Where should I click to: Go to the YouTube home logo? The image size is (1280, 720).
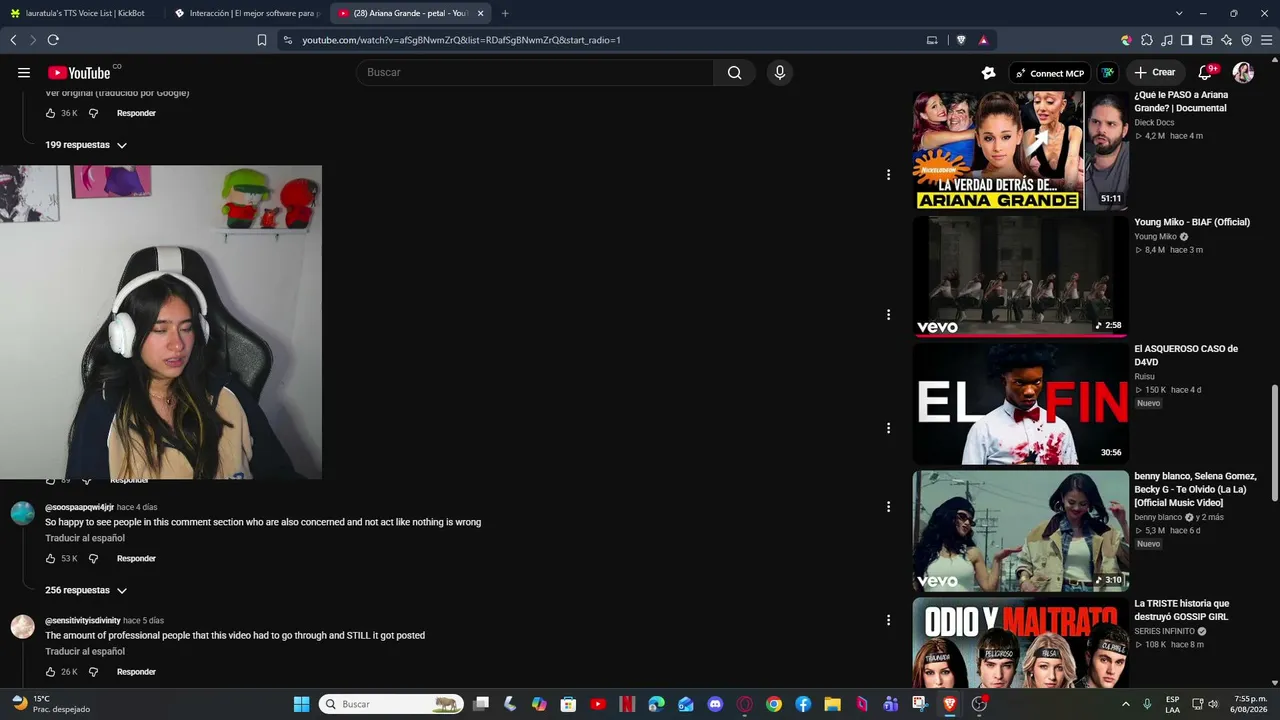pyautogui.click(x=79, y=72)
